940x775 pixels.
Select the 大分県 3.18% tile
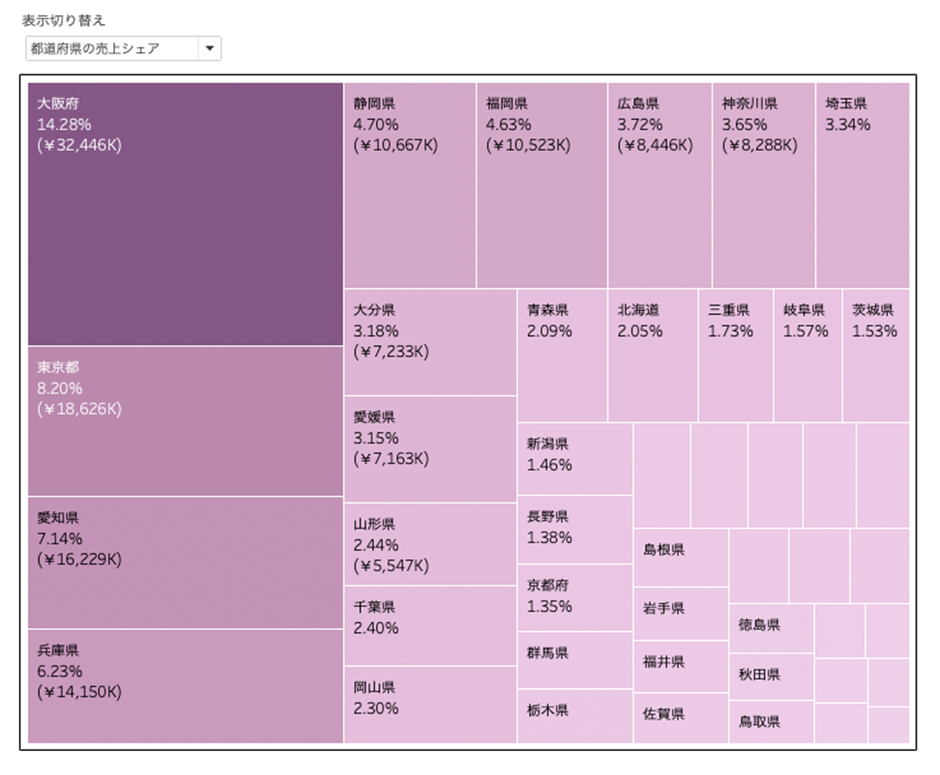coord(430,342)
